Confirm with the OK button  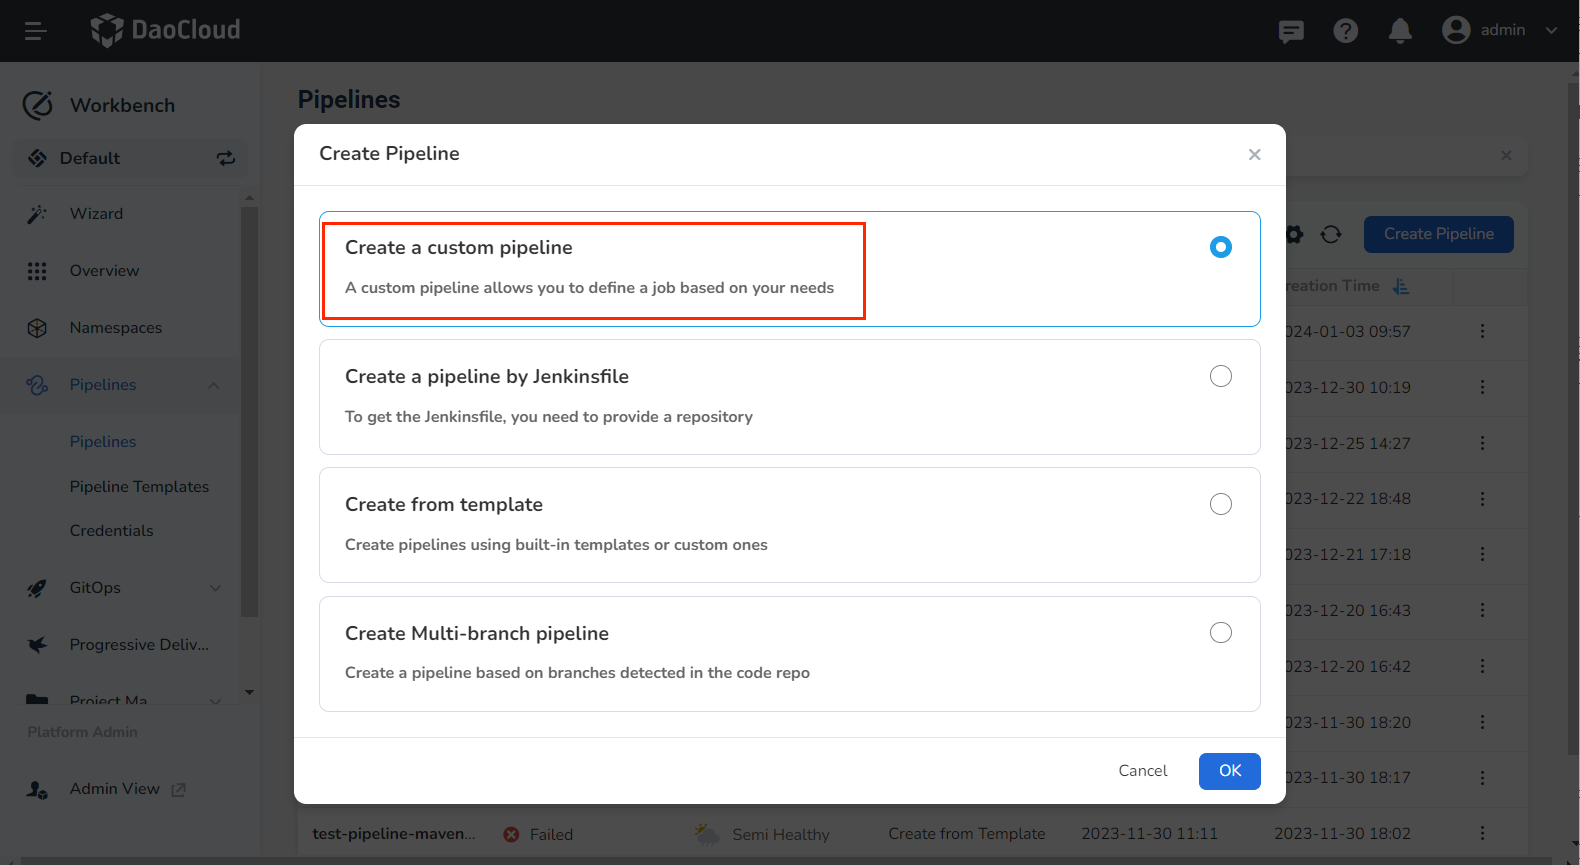click(x=1229, y=771)
